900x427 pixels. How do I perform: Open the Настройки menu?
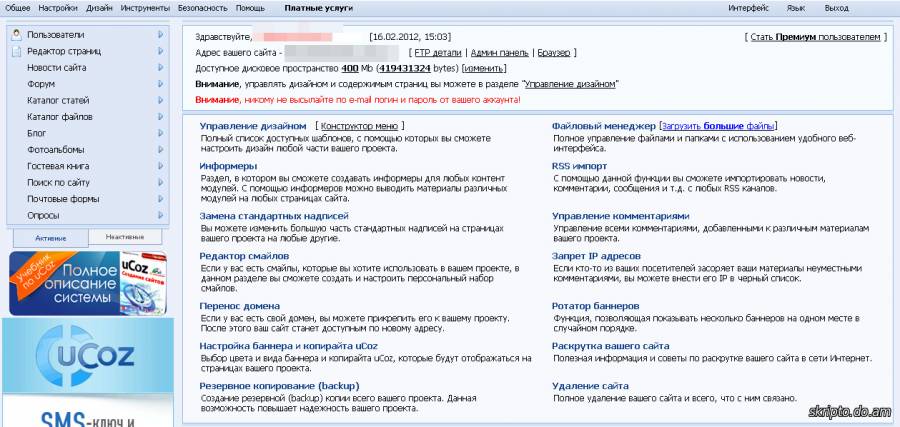(59, 7)
